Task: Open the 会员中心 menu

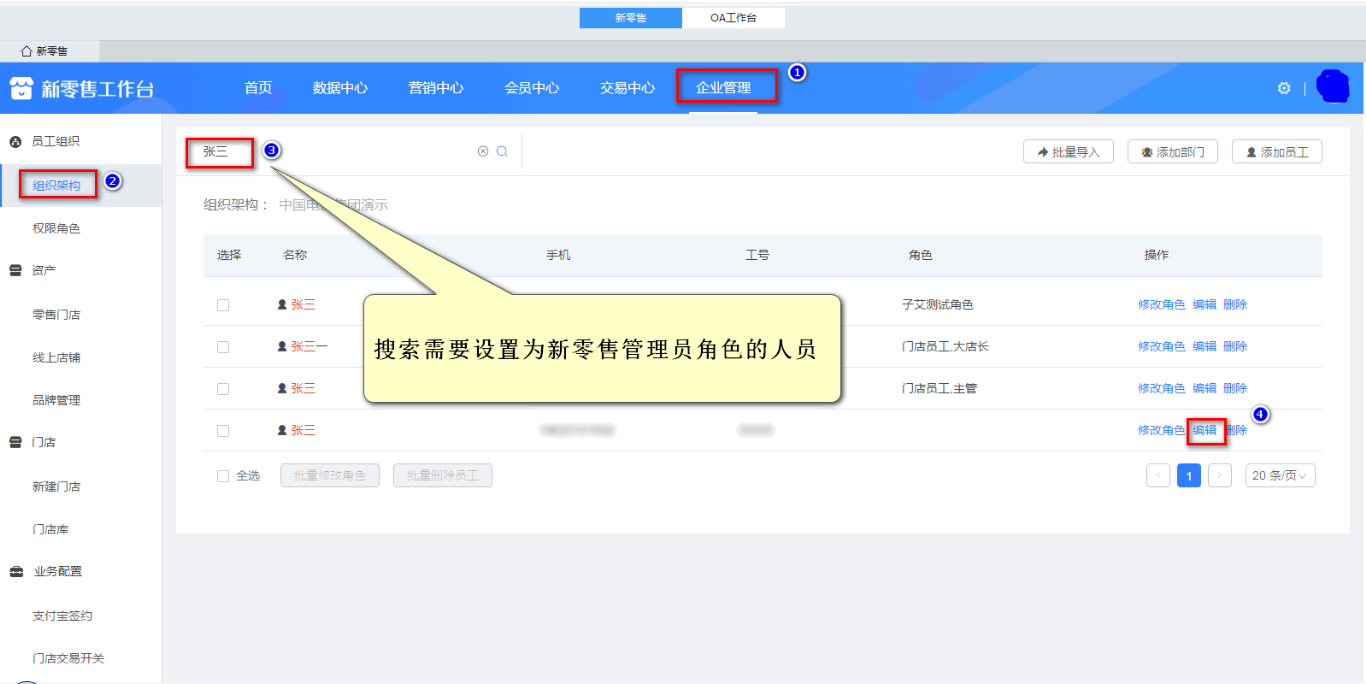Action: coord(532,88)
